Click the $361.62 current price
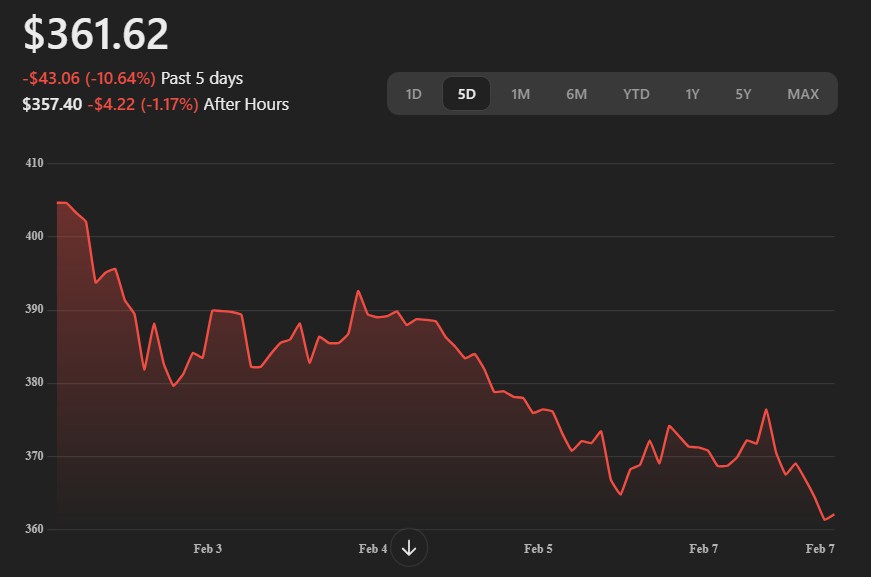Image resolution: width=871 pixels, height=577 pixels. click(x=96, y=34)
